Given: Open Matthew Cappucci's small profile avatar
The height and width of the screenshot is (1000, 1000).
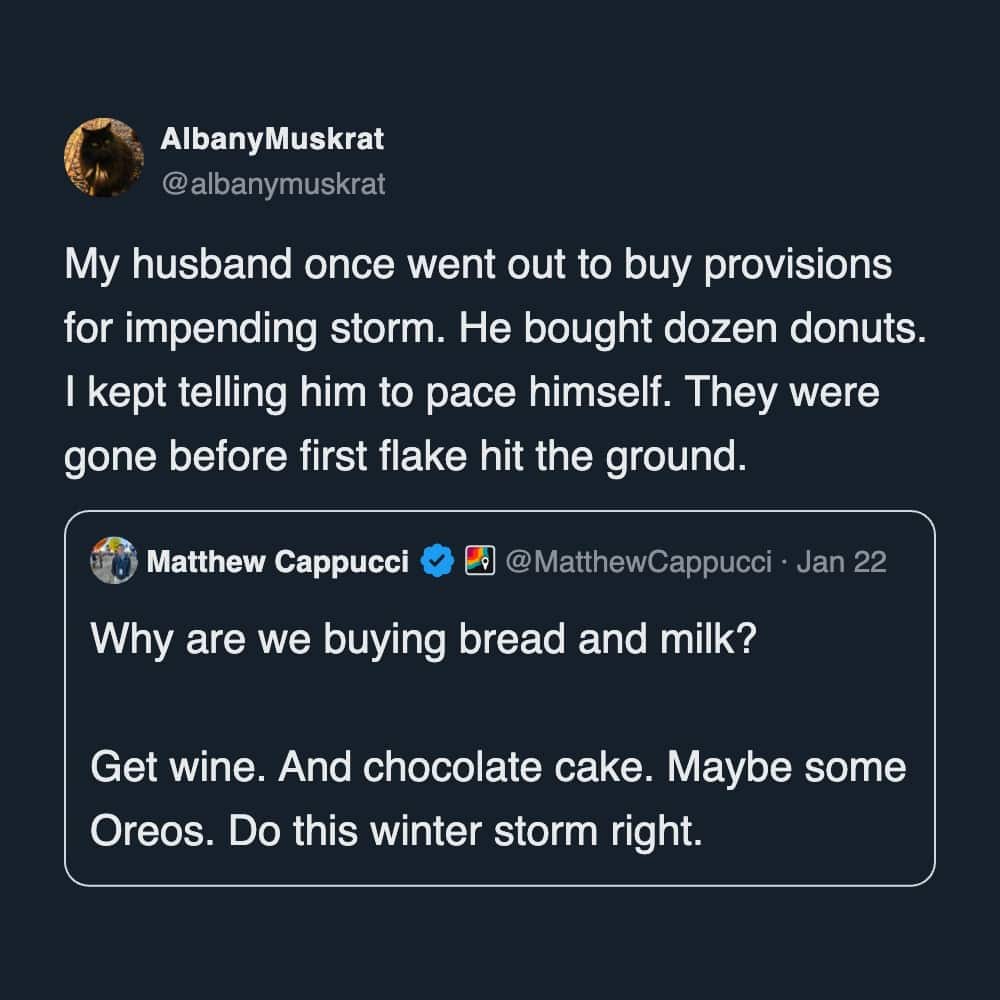Looking at the screenshot, I should 114,561.
